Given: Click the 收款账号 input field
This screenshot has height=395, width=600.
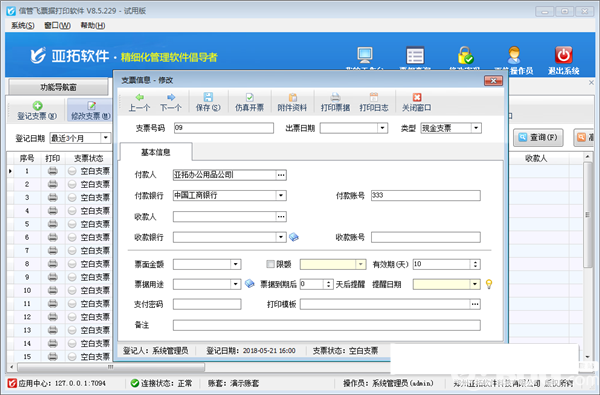Looking at the screenshot, I should pos(426,237).
